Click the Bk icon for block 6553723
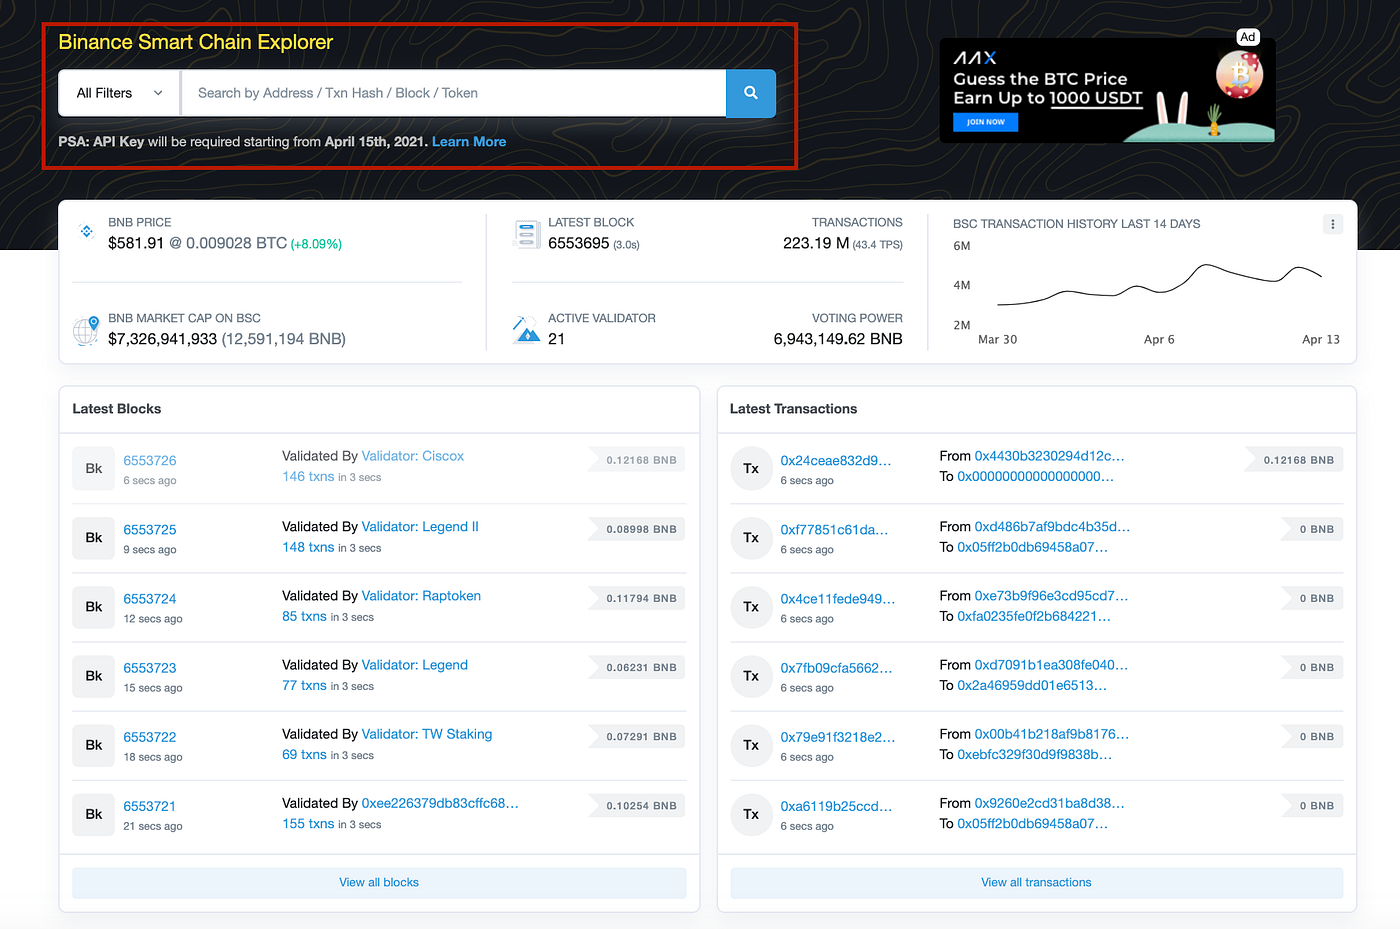The width and height of the screenshot is (1400, 929). [93, 676]
